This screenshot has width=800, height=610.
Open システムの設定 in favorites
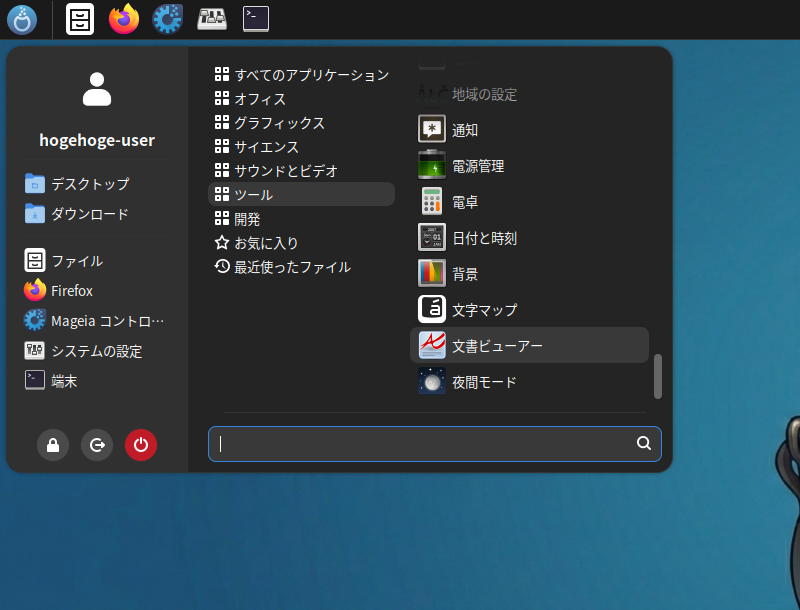click(83, 351)
